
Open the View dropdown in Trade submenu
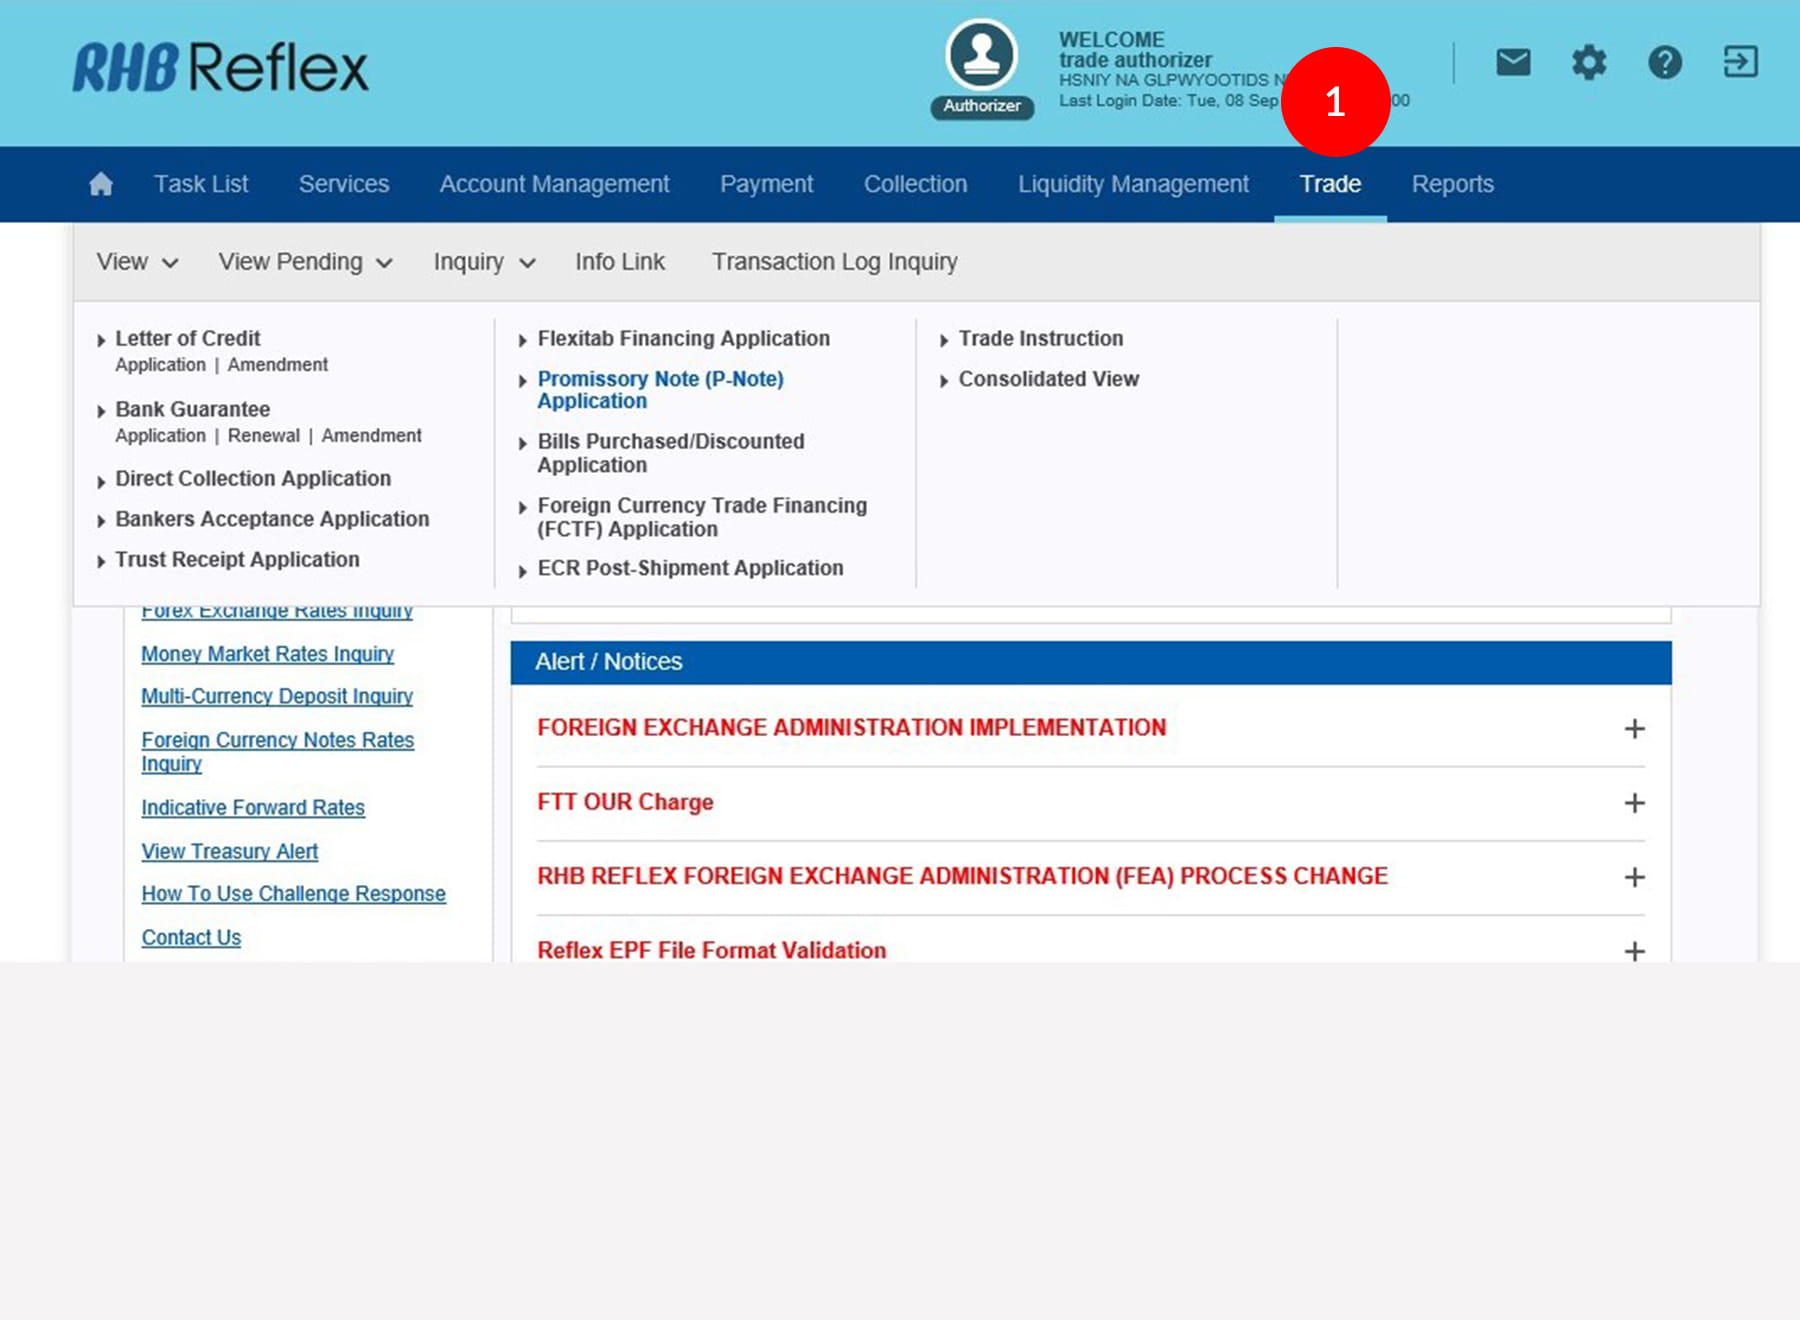pyautogui.click(x=137, y=262)
